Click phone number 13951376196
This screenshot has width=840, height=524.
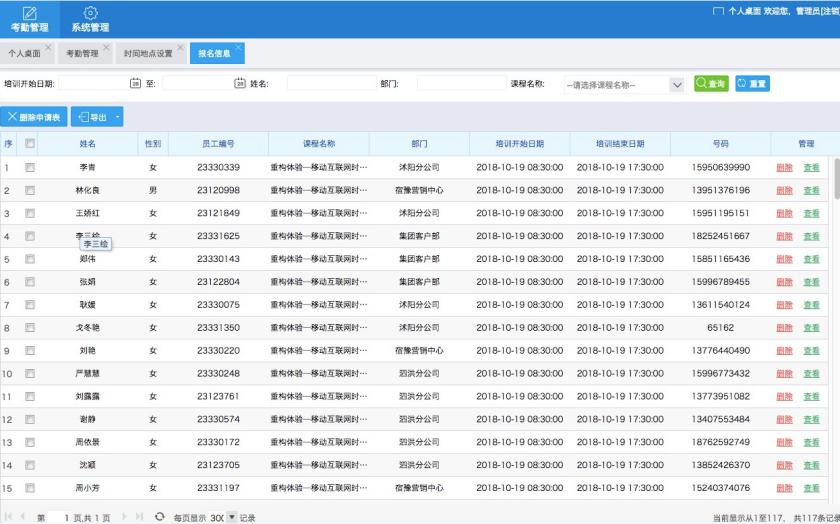point(721,190)
